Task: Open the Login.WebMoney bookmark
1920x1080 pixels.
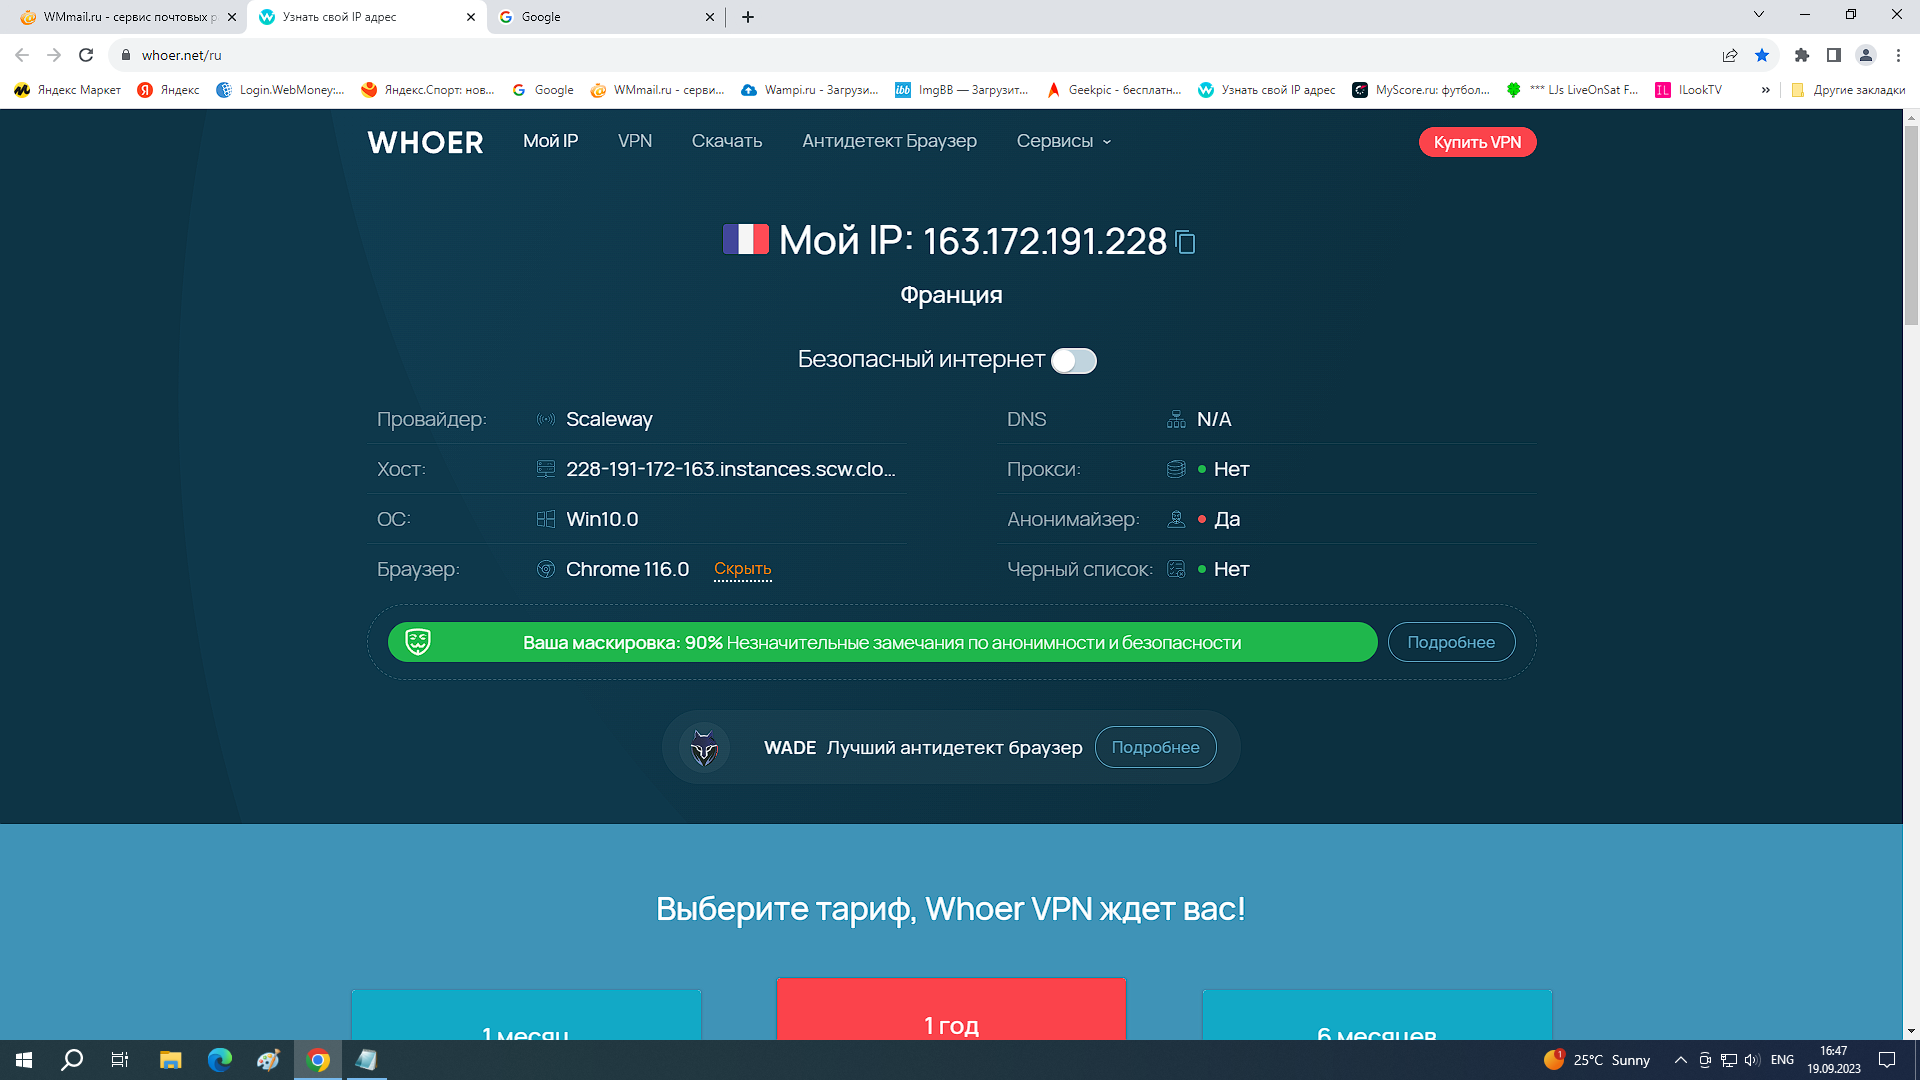Action: [x=280, y=90]
